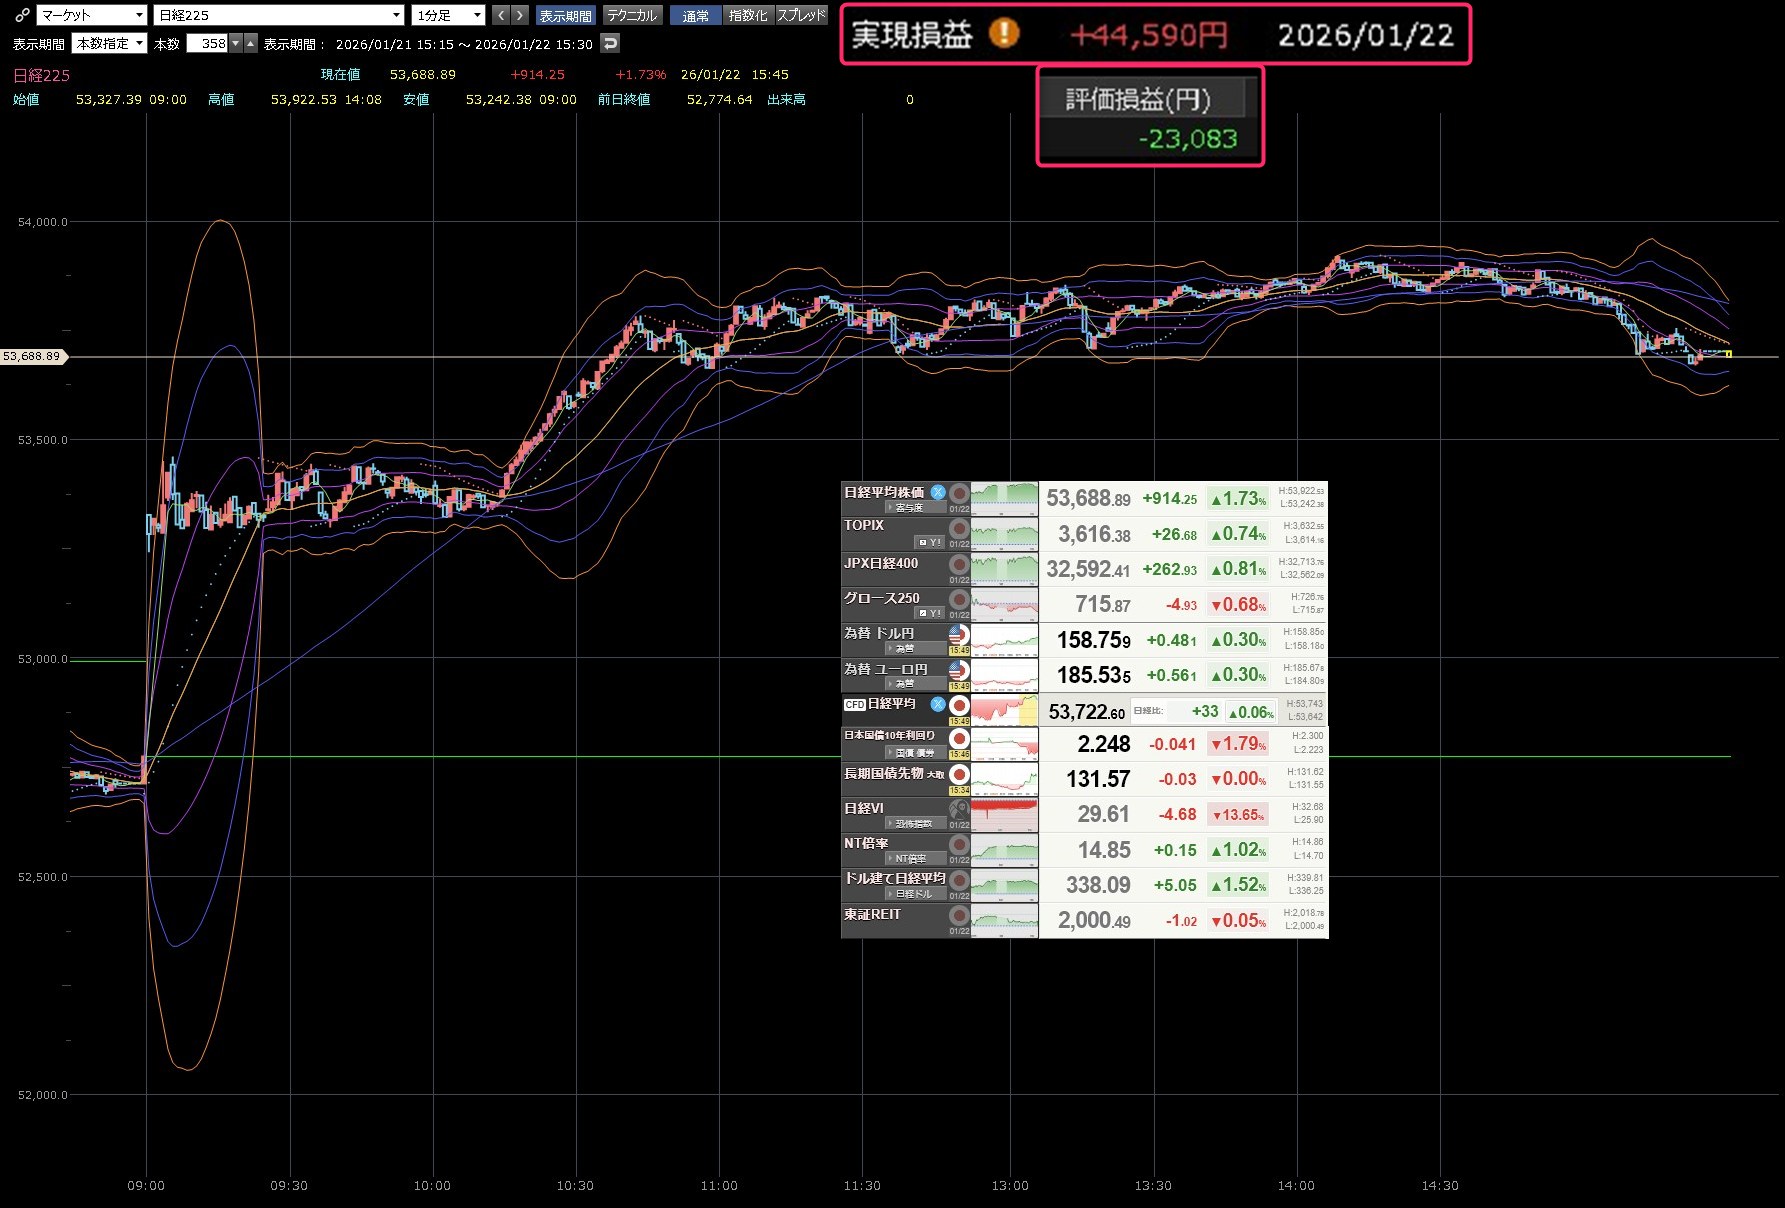The image size is (1785, 1208).
Task: Open the 日経225 symbol dropdown
Action: click(279, 15)
